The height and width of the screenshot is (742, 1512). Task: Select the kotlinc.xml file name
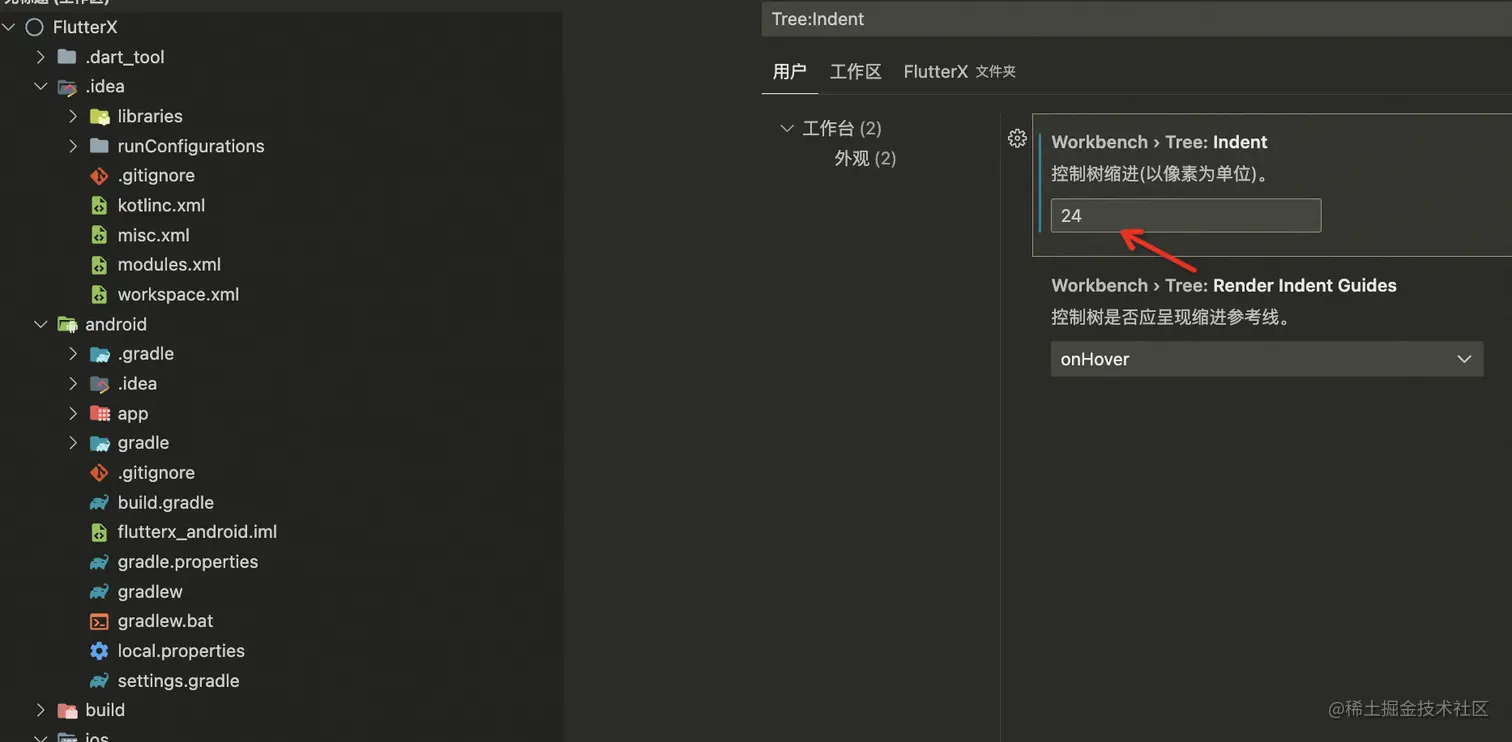[x=161, y=205]
